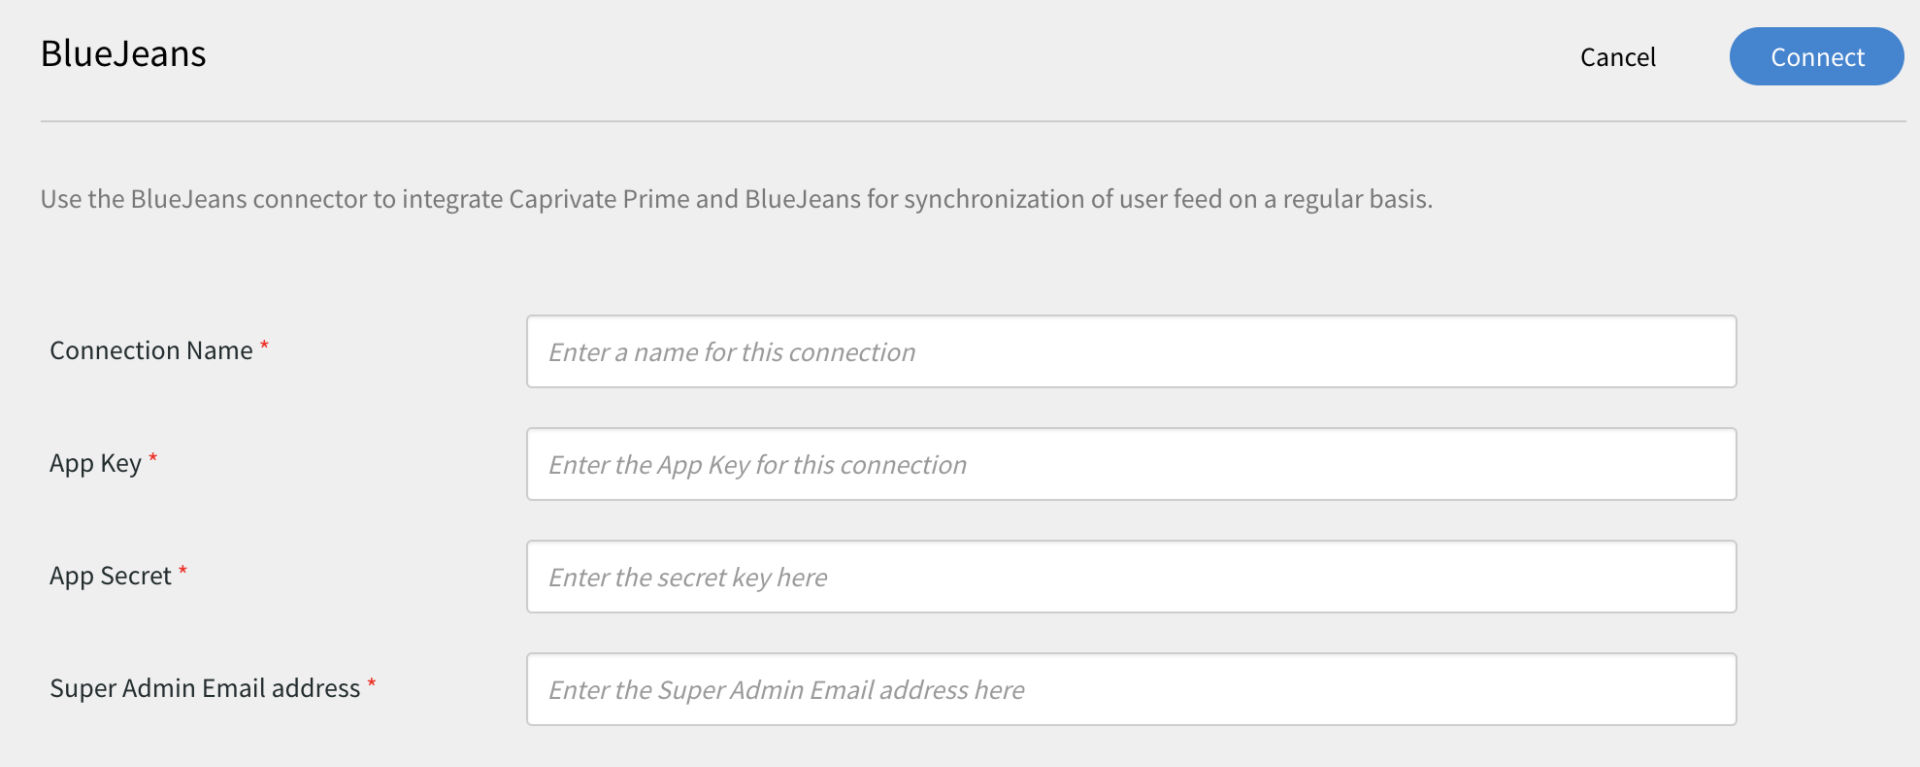
Task: Click 'BlueJeans connector' phrase in description
Action: tap(249, 199)
